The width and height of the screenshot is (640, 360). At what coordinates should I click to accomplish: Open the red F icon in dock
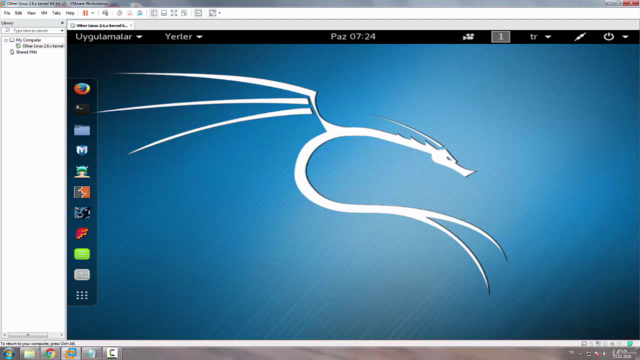(82, 233)
